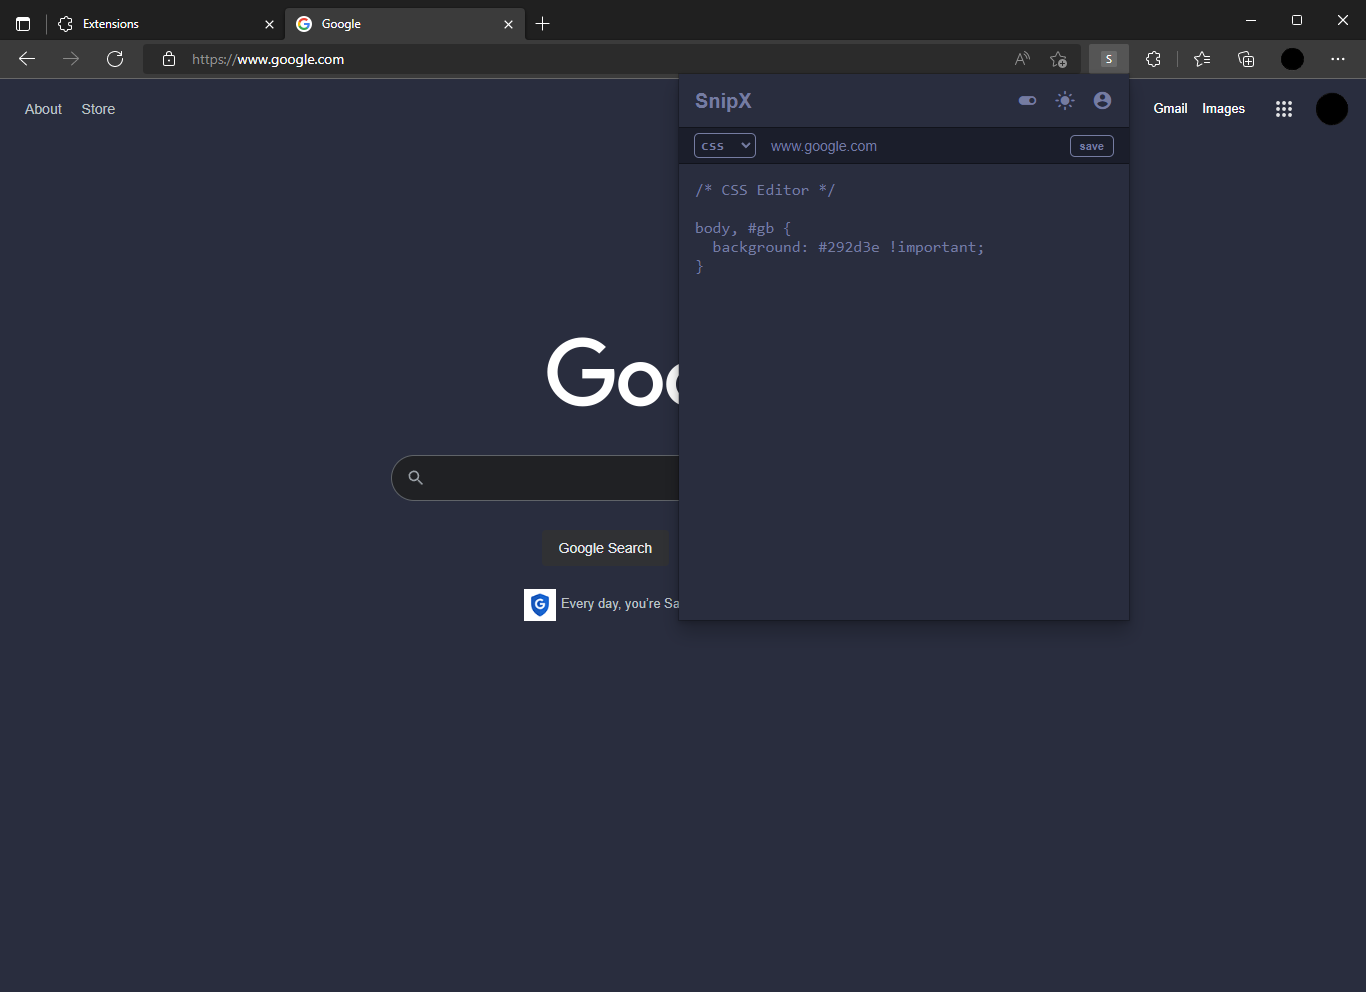Open the About link on Google

tap(43, 109)
